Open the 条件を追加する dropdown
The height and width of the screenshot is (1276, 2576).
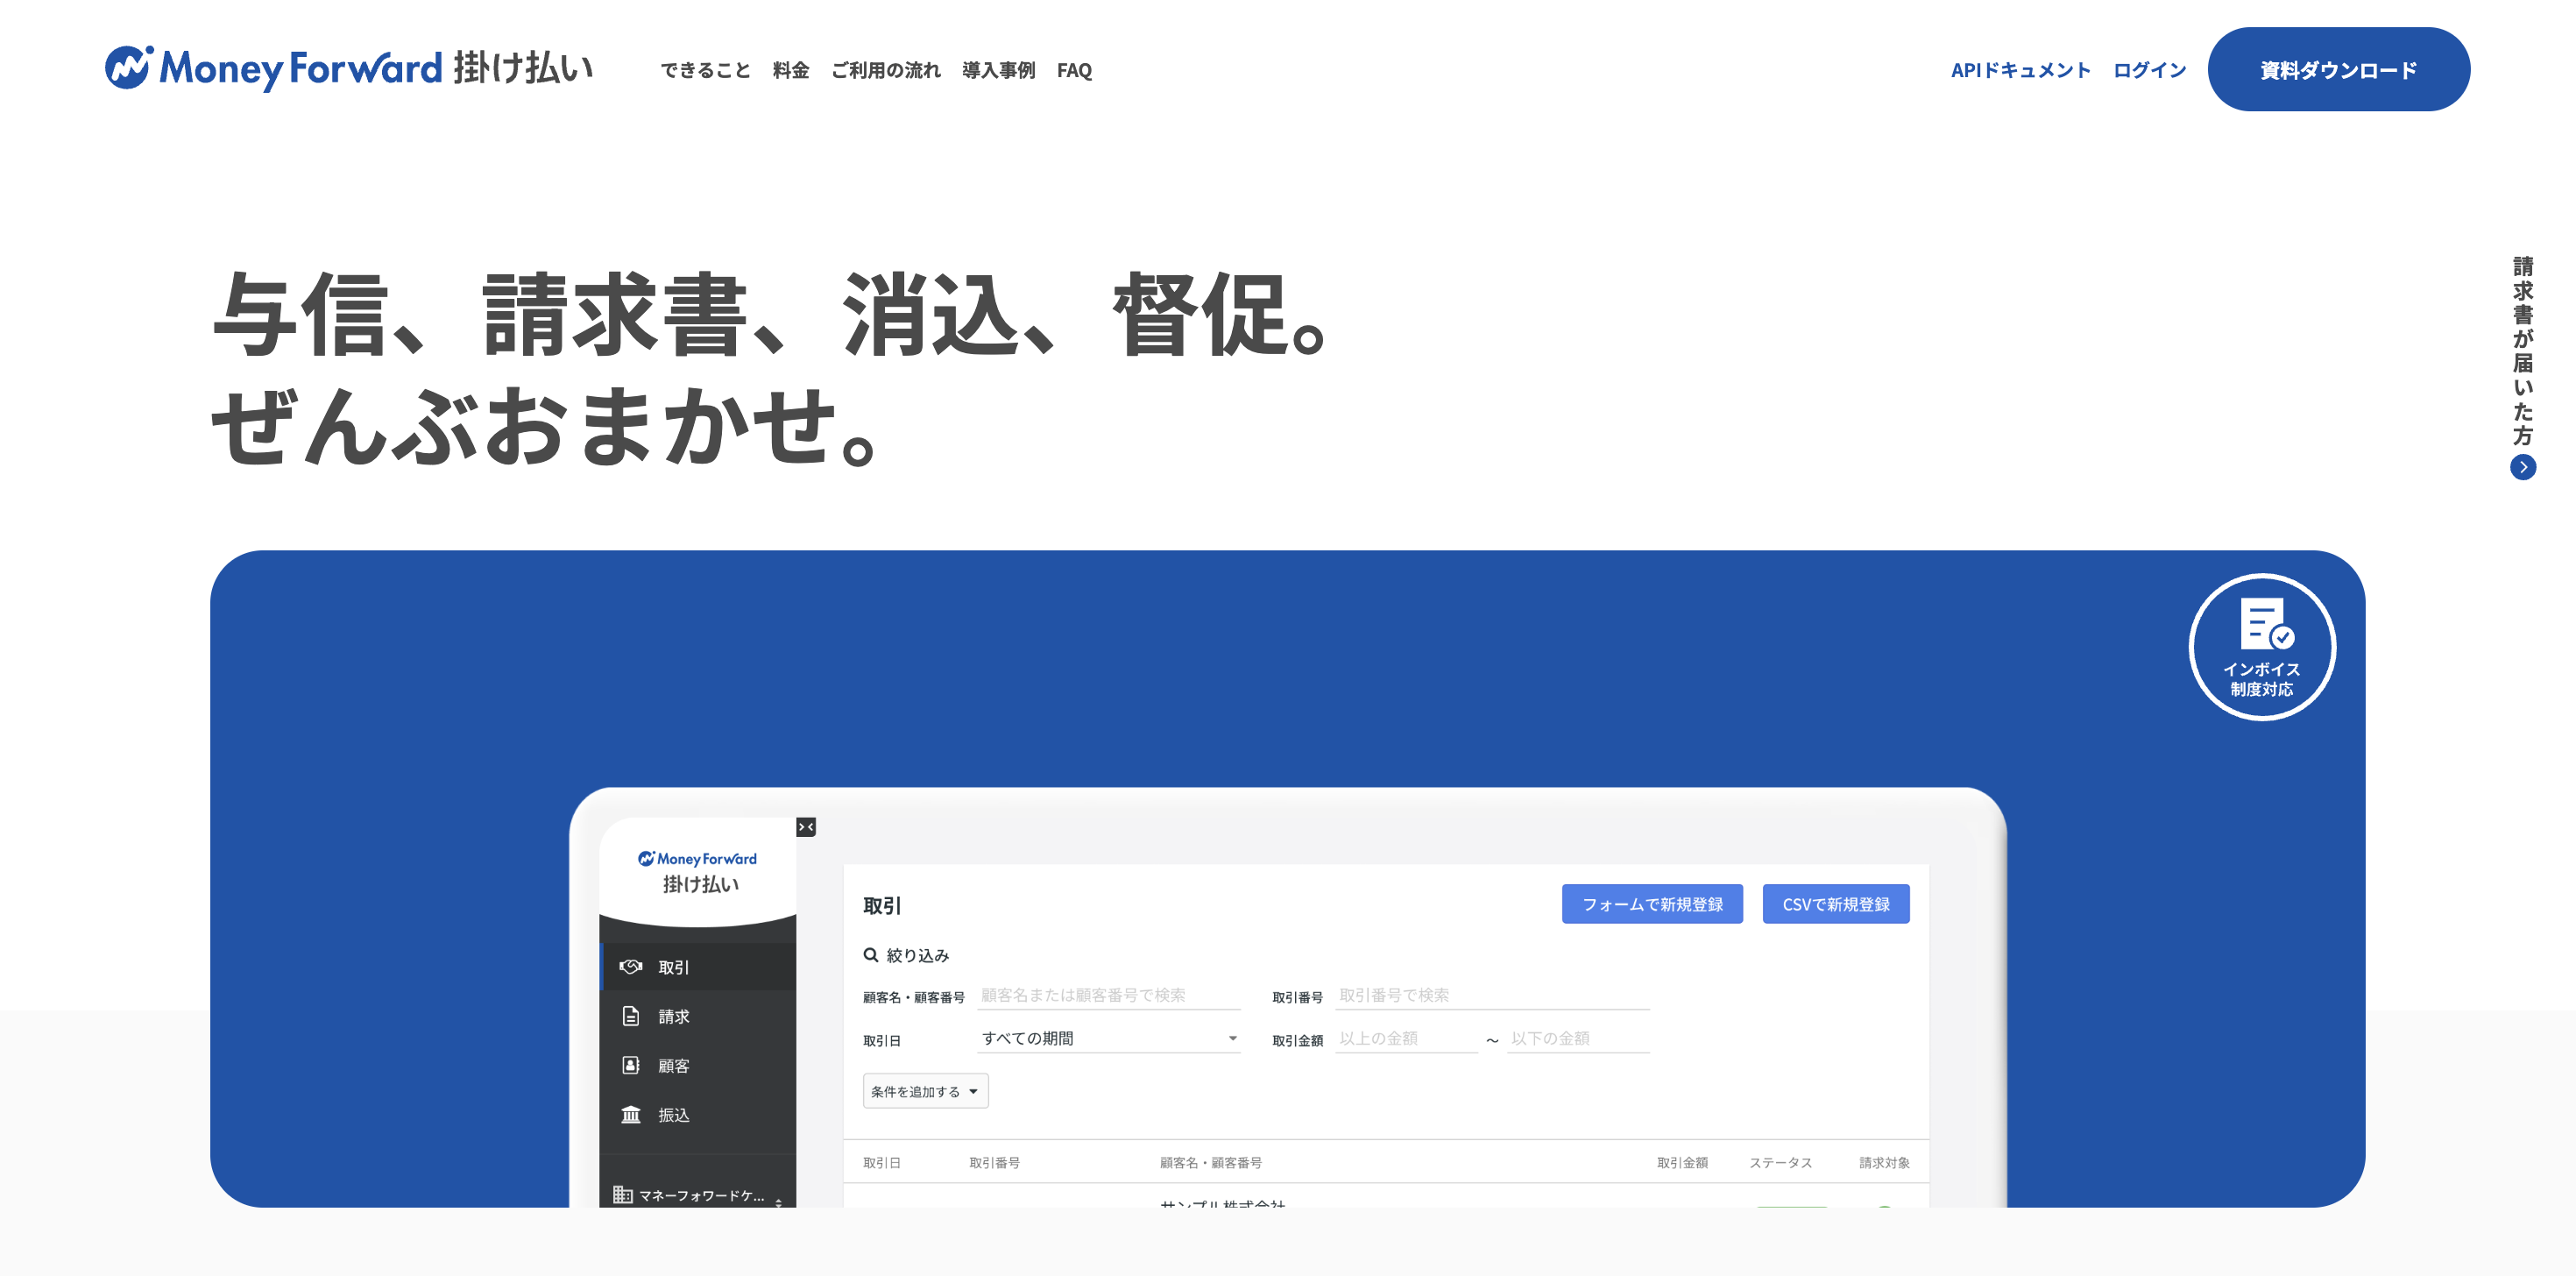click(925, 1091)
